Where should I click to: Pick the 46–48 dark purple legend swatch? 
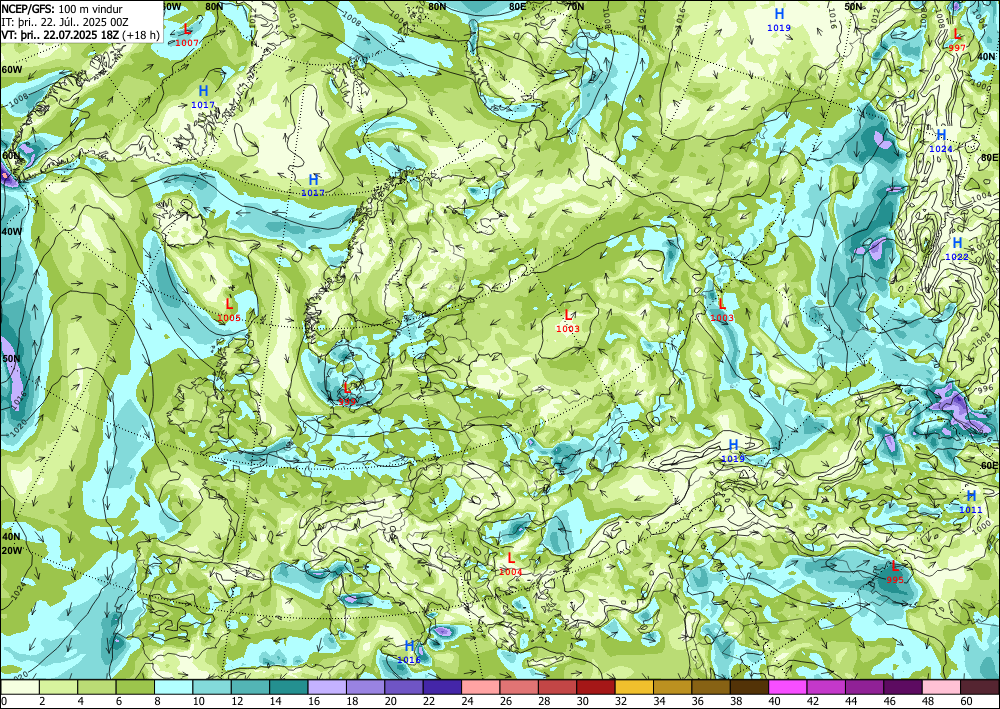pyautogui.click(x=903, y=687)
